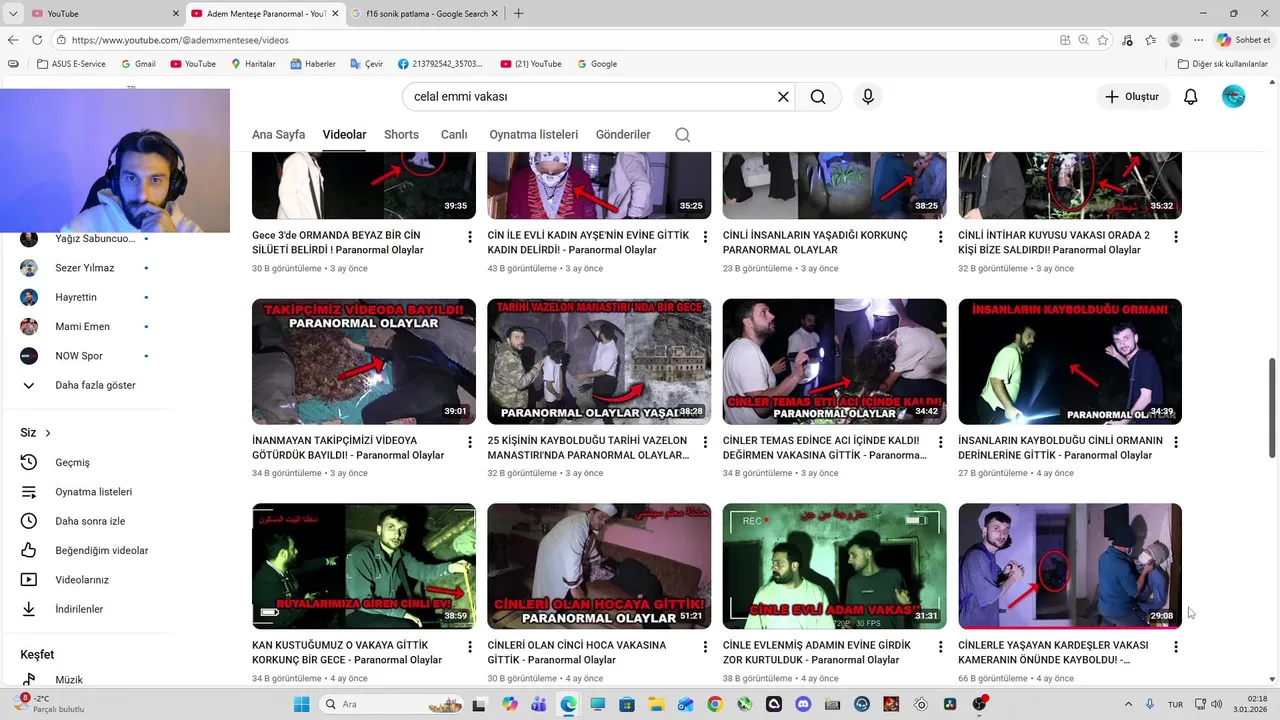Add this page to favorites with the star icon

pos(1102,40)
